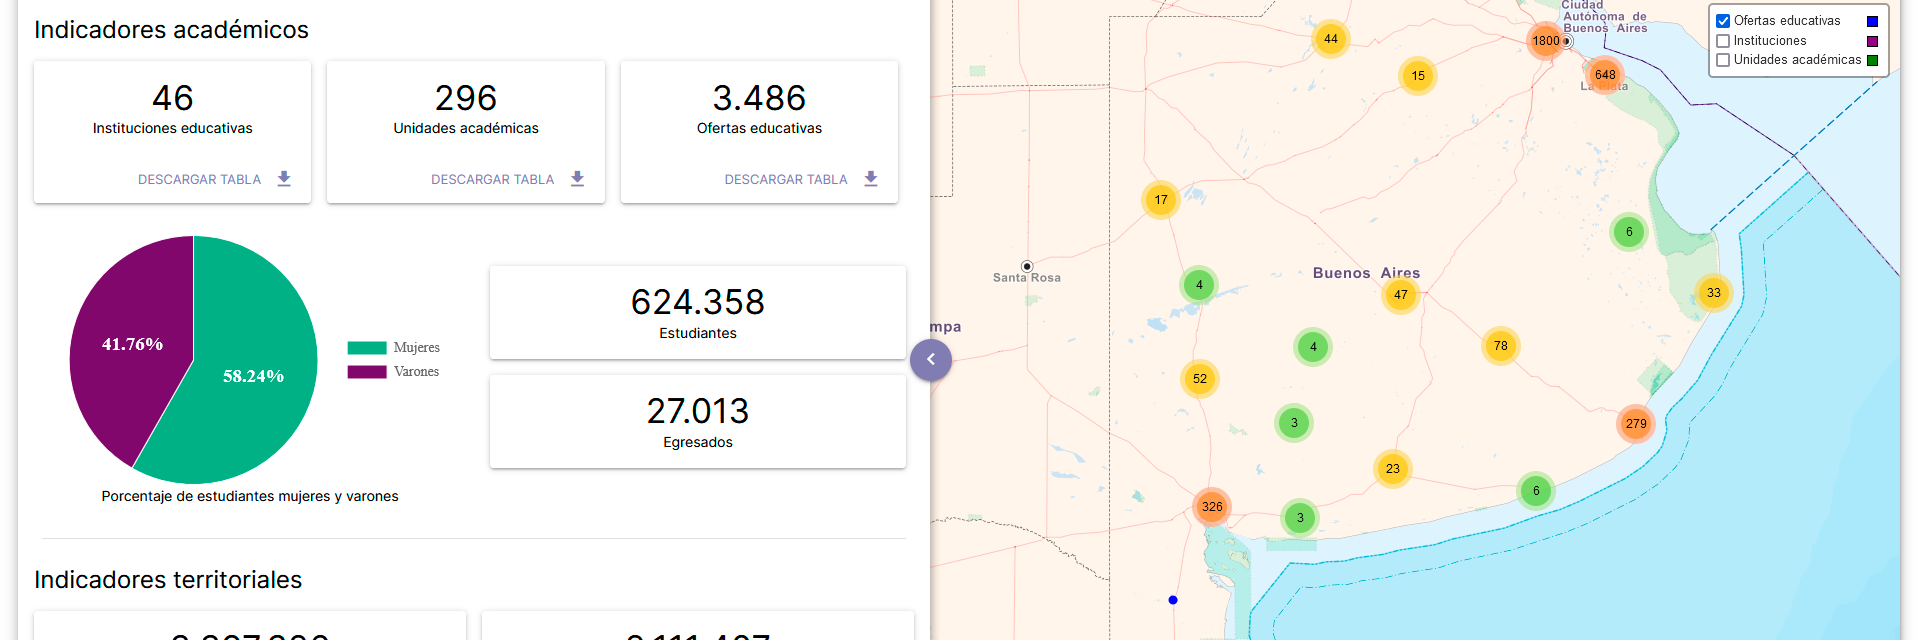Open the 1800 cluster marker on map
Image resolution: width=1918 pixels, height=640 pixels.
[x=1545, y=41]
